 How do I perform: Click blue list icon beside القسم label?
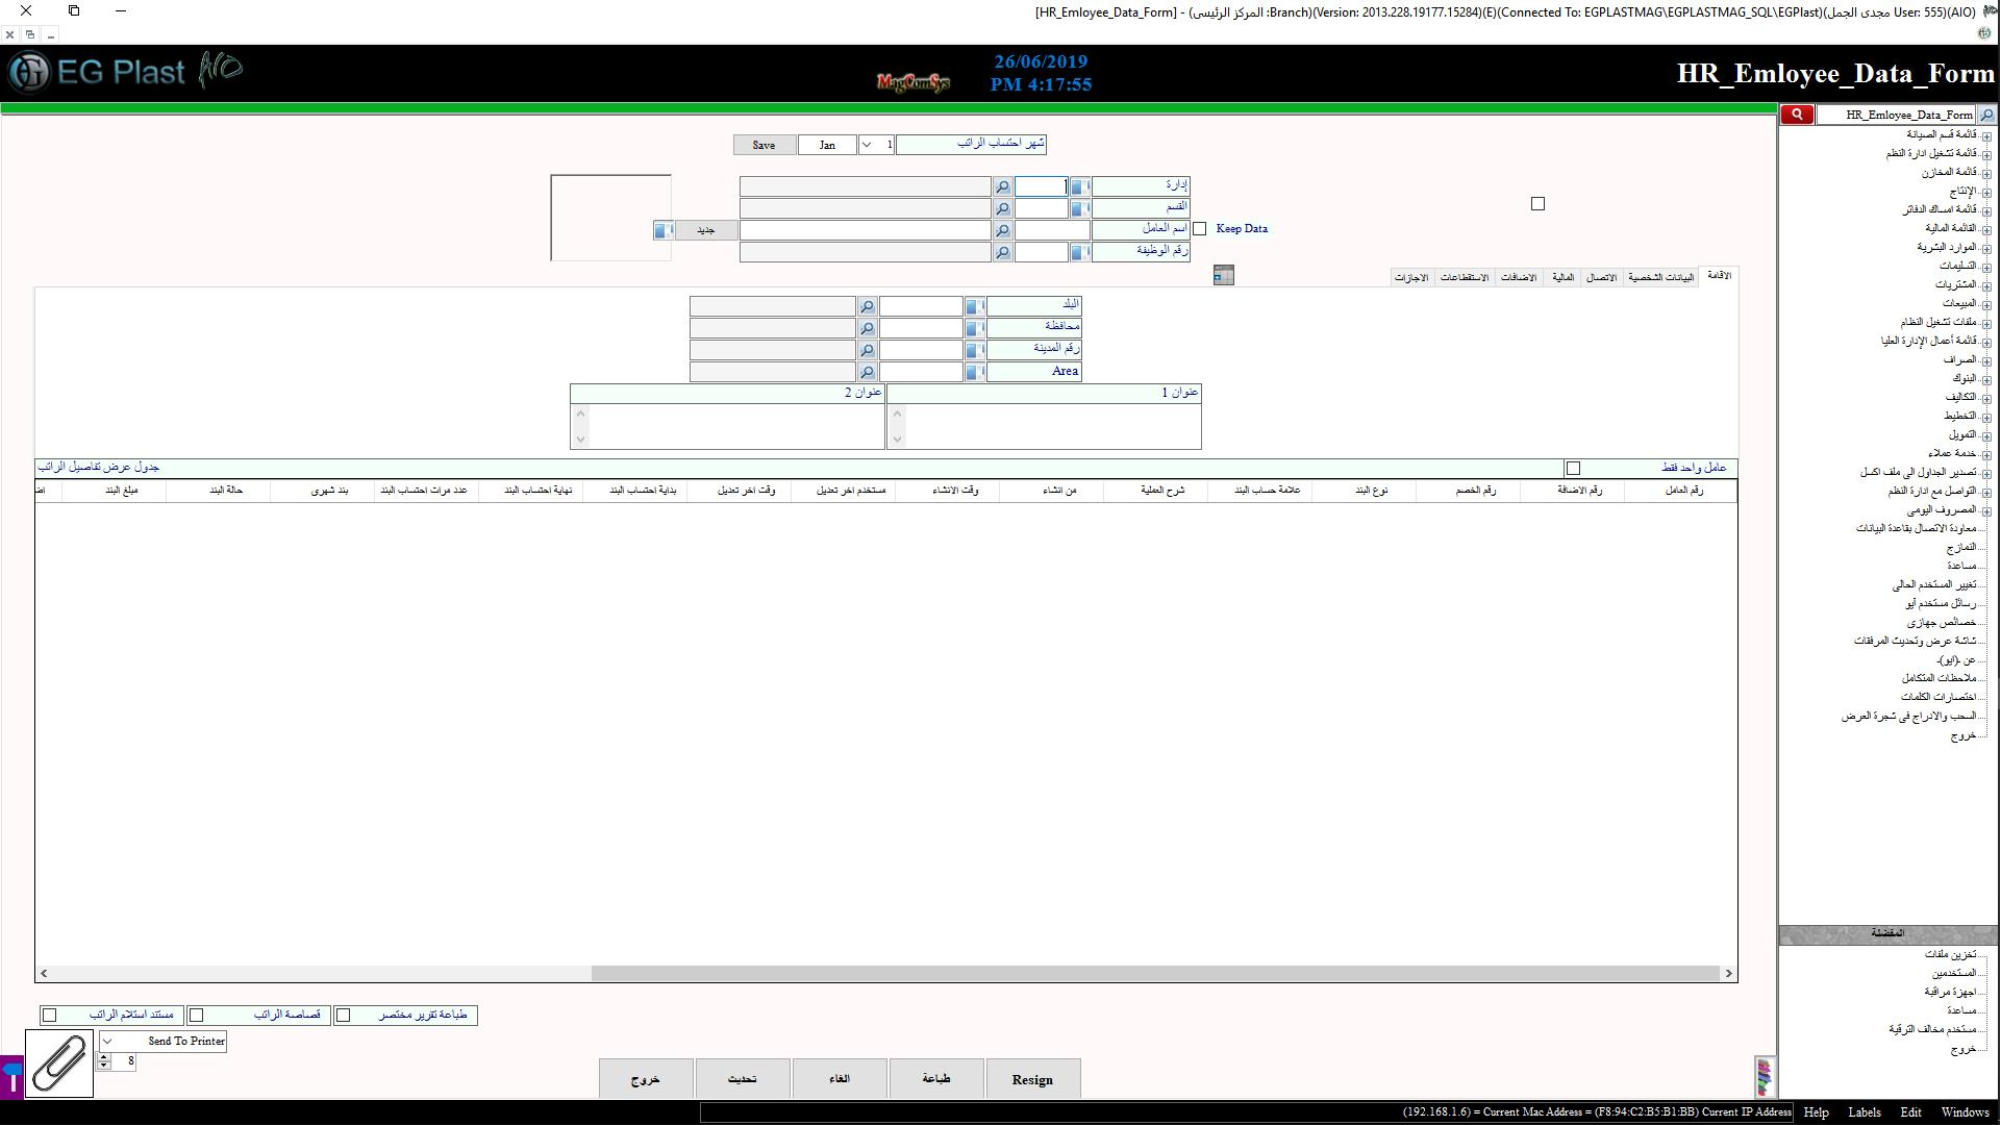pos(1079,209)
